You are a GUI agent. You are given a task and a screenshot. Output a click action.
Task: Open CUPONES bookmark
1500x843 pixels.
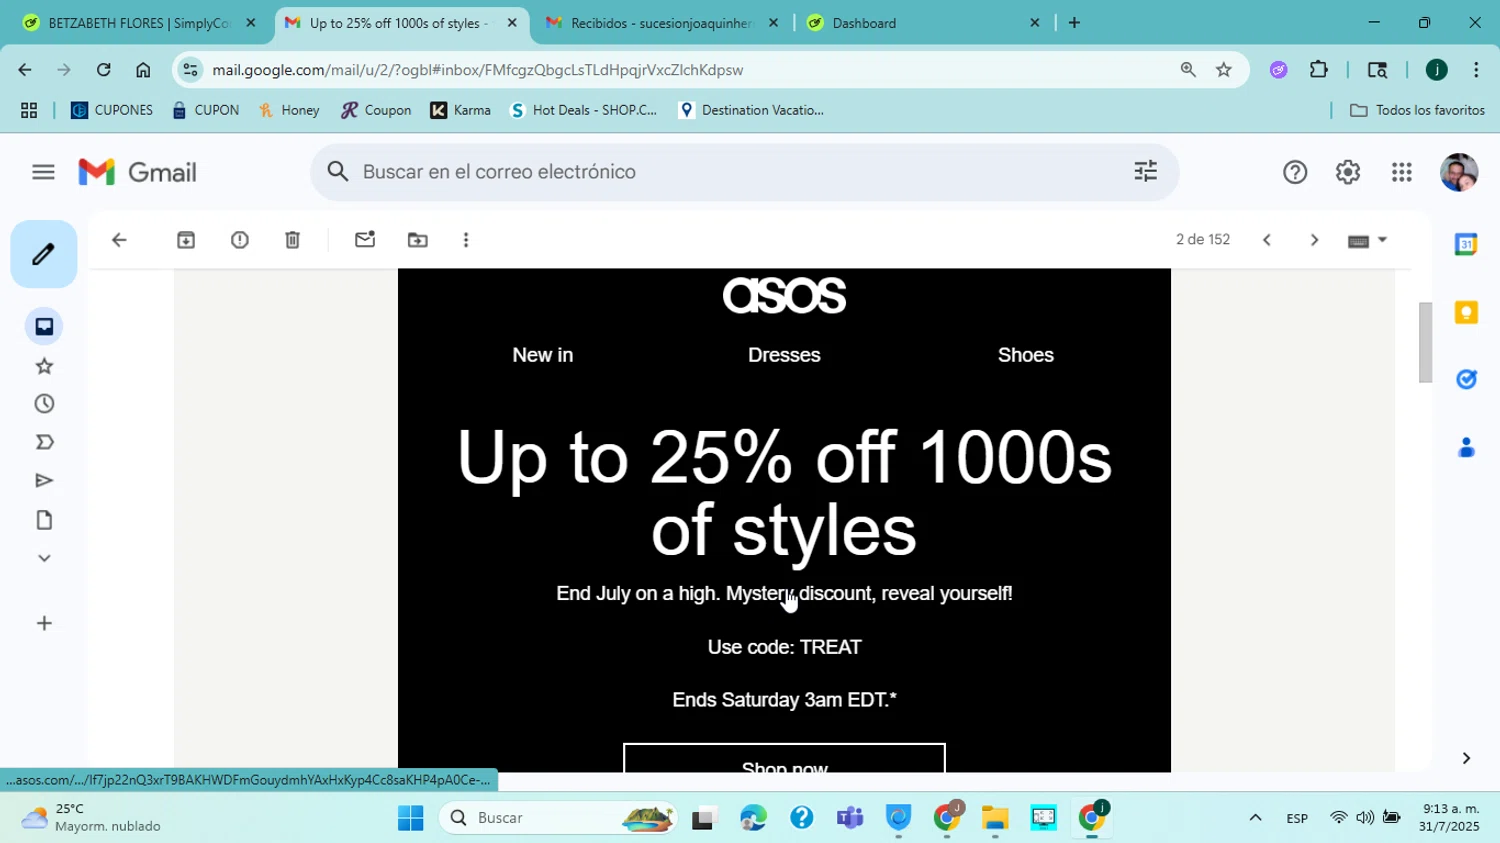tap(111, 110)
